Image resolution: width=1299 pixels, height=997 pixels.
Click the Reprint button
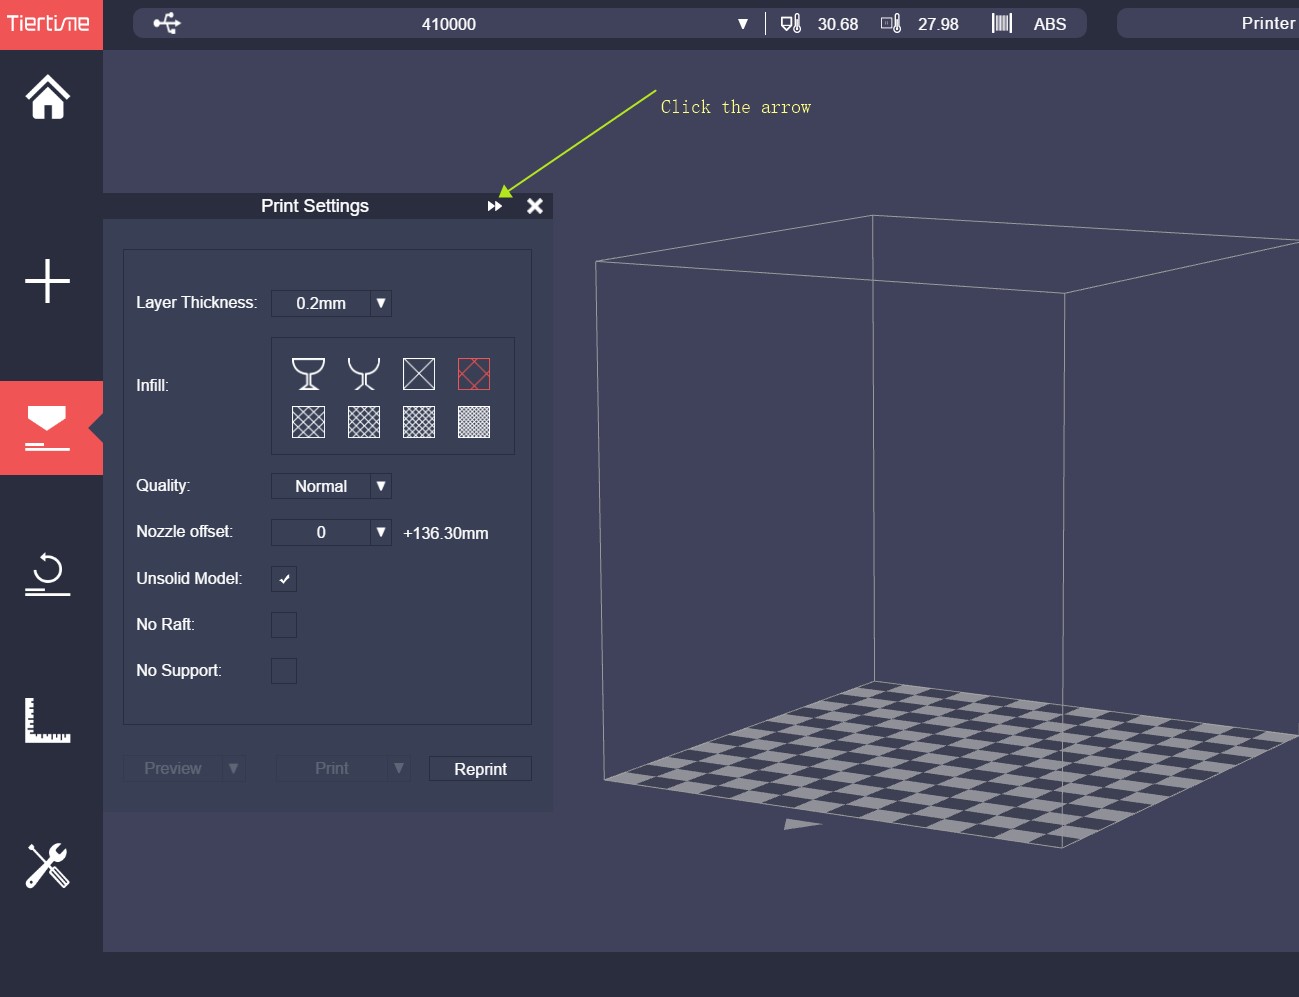coord(480,769)
